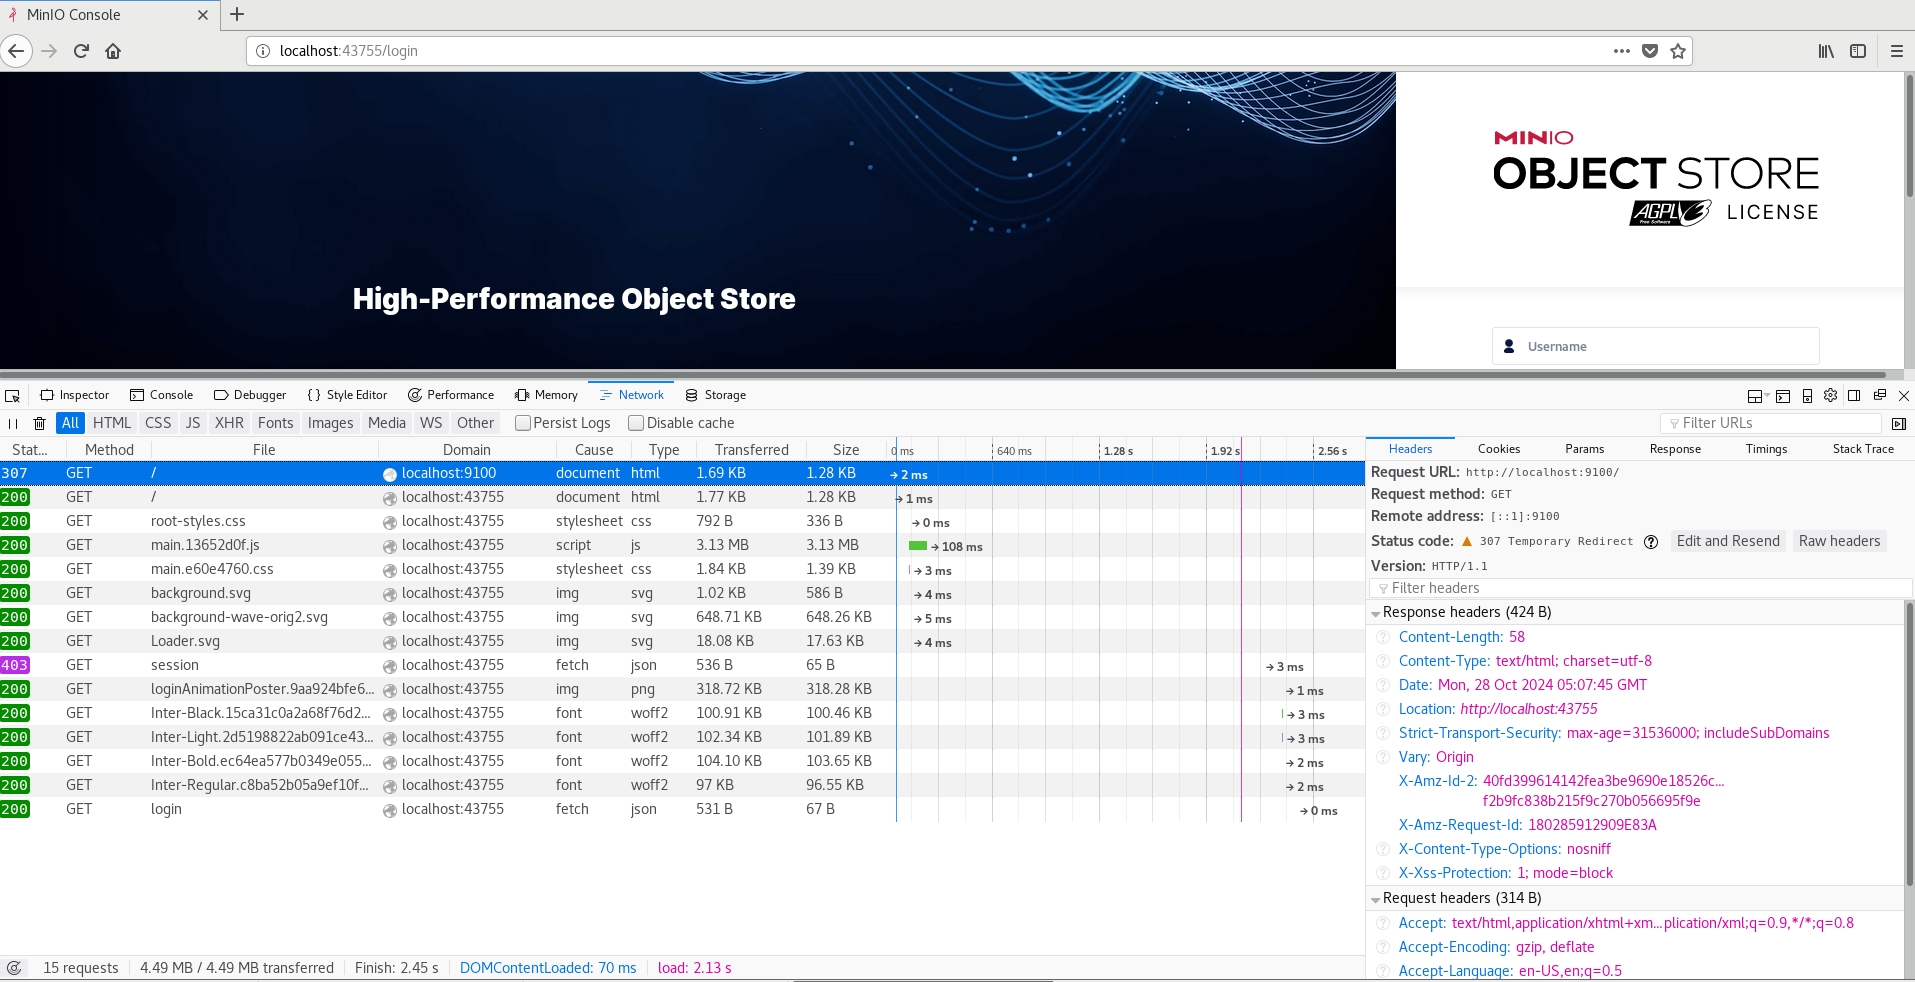Open the Firefox home page
The width and height of the screenshot is (1915, 982).
[x=113, y=51]
